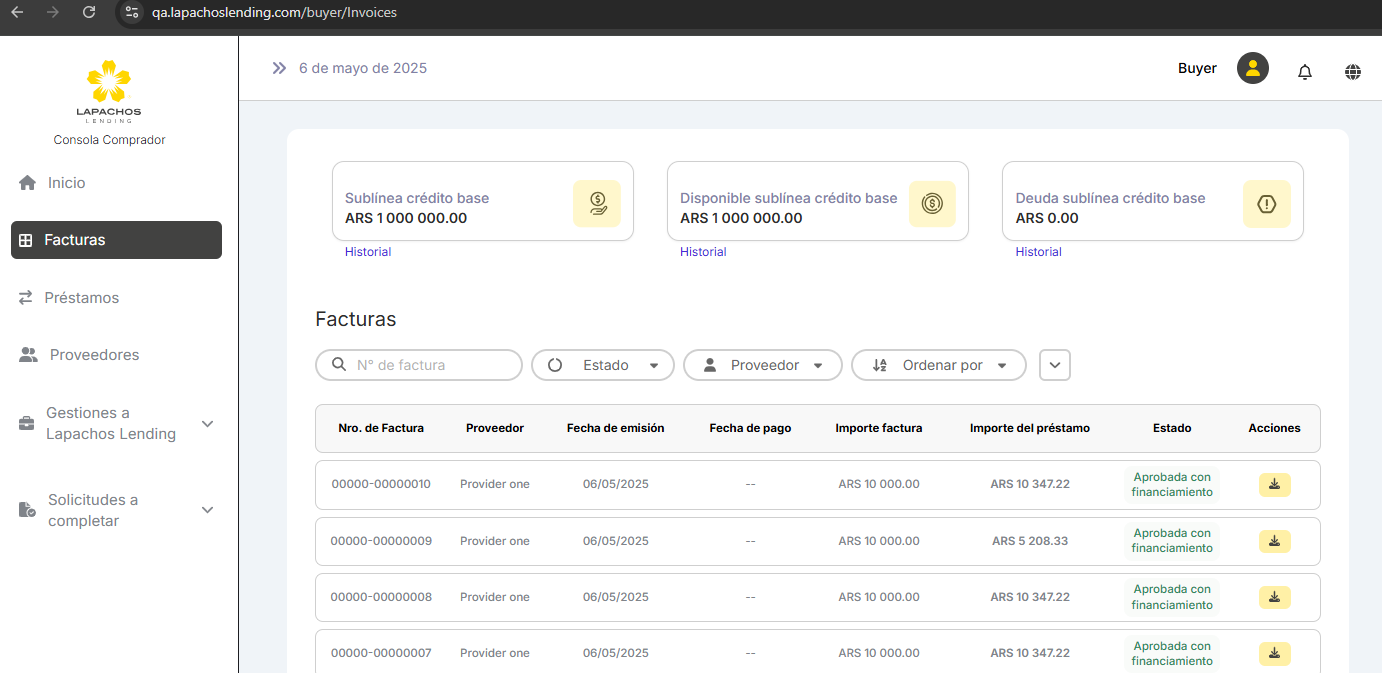Collapse sidebar with double chevron icon
1382x673 pixels.
pos(279,69)
